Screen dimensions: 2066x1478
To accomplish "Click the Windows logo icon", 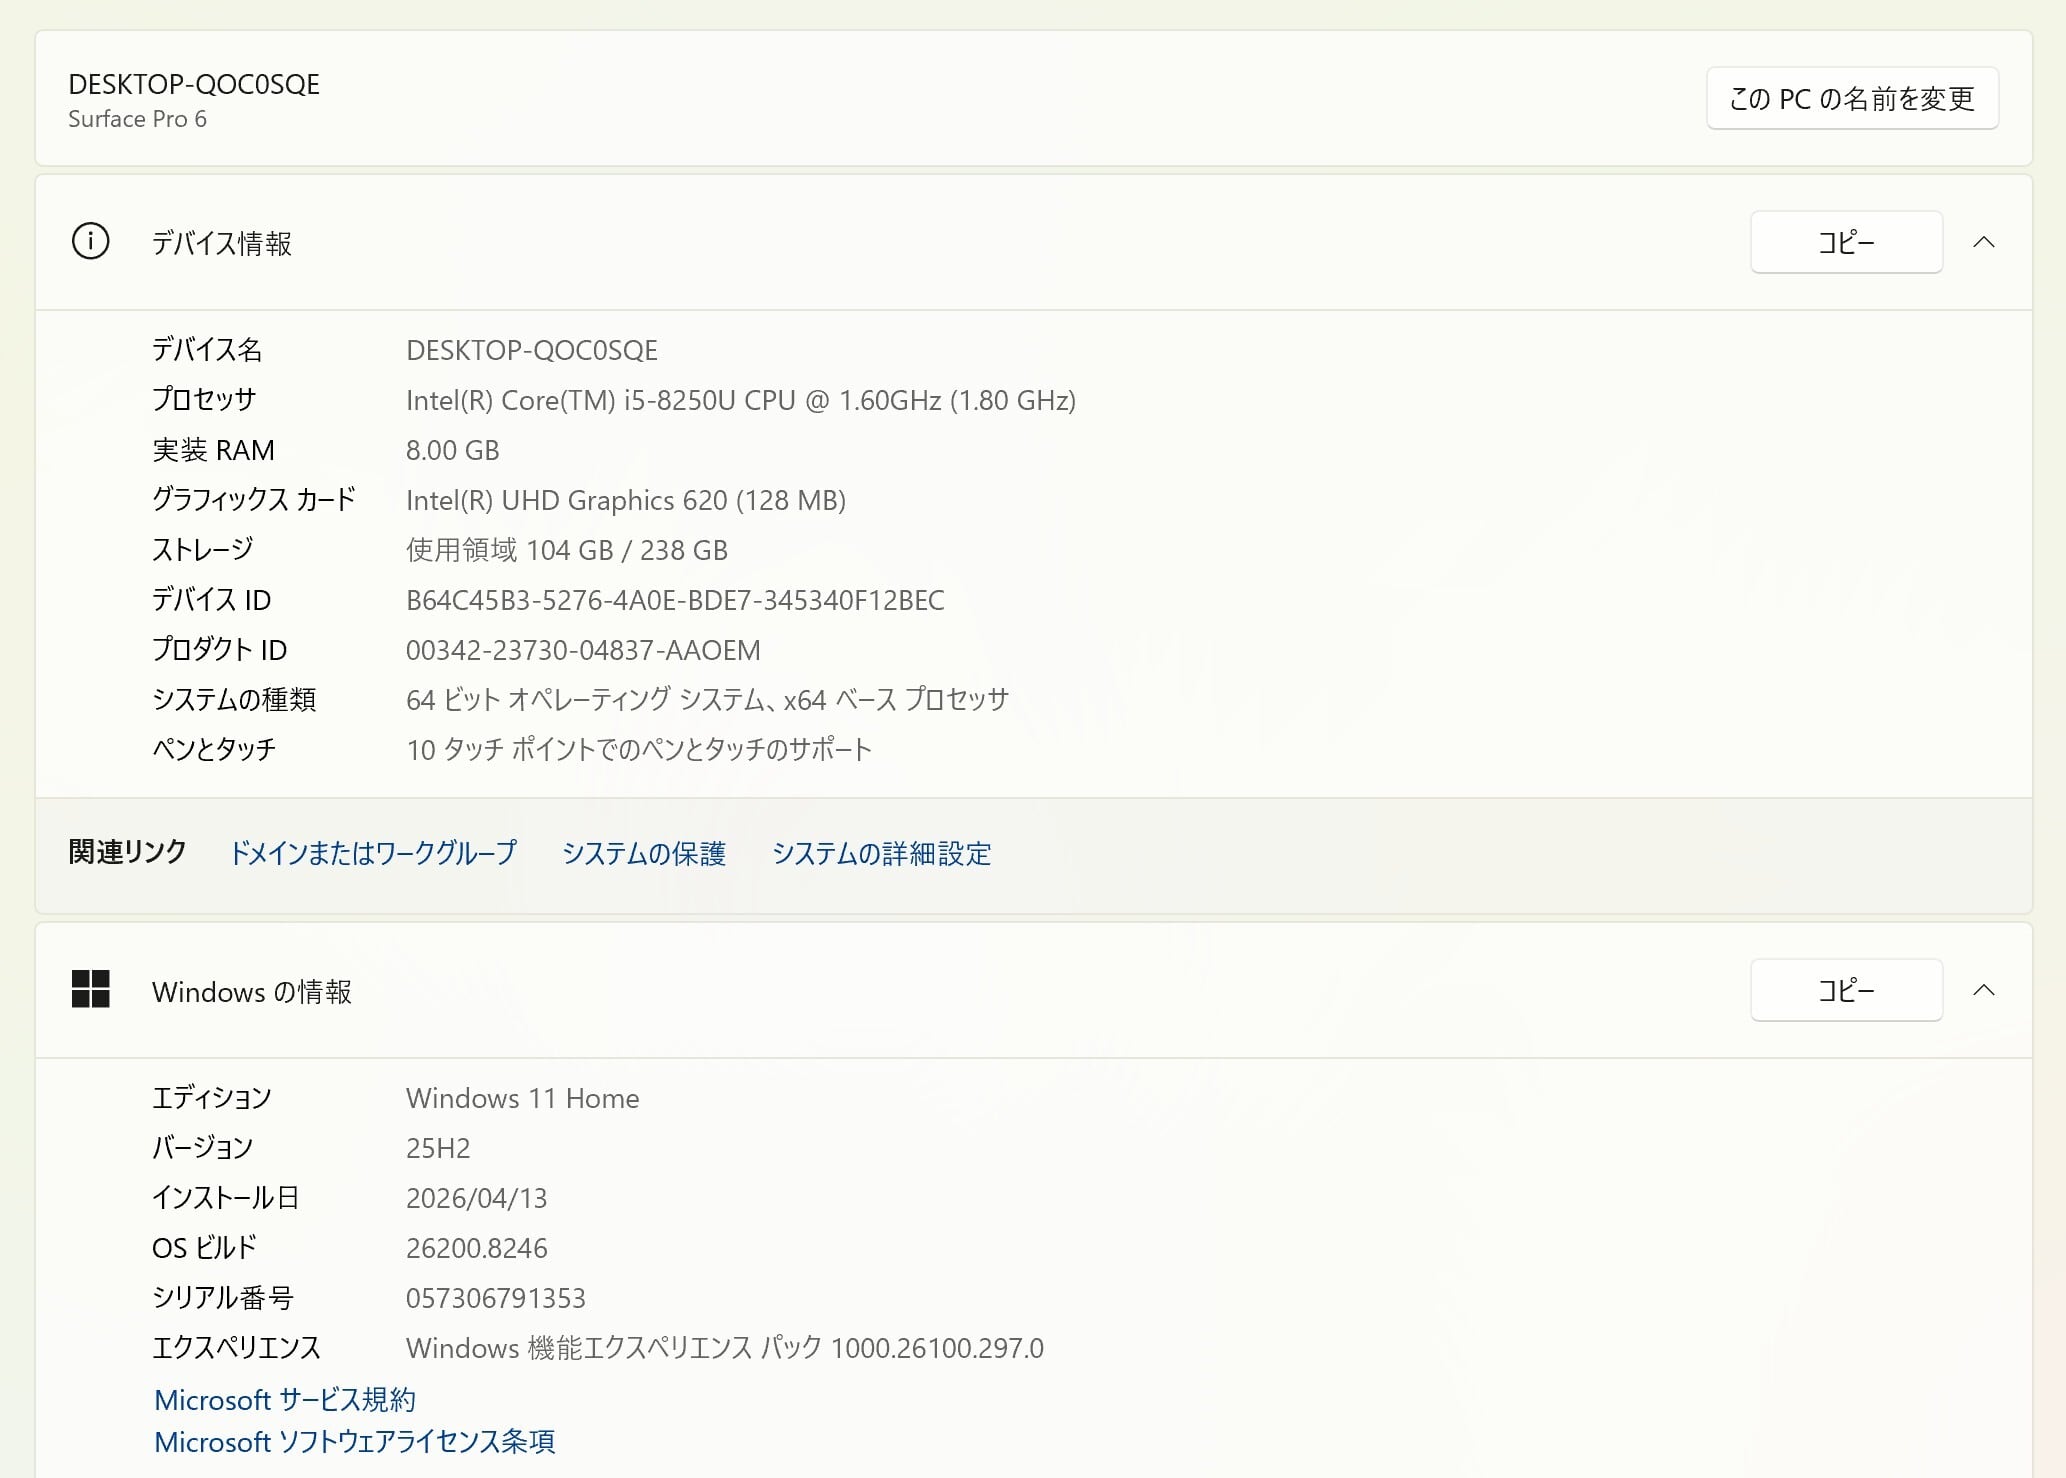I will tap(90, 989).
